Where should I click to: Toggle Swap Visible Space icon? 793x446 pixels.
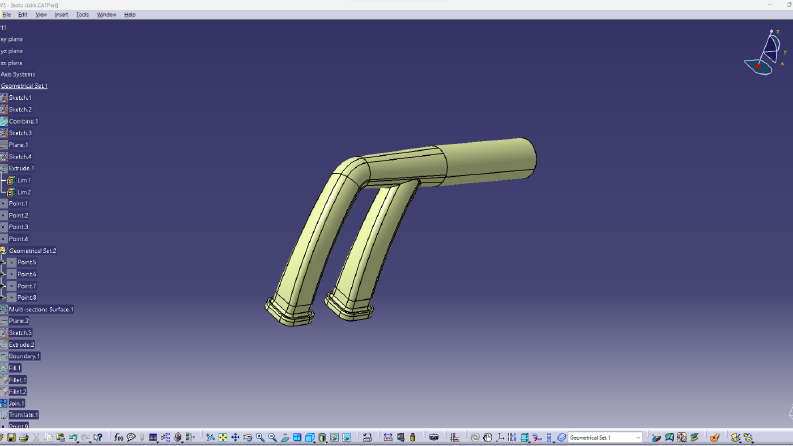pos(346,437)
